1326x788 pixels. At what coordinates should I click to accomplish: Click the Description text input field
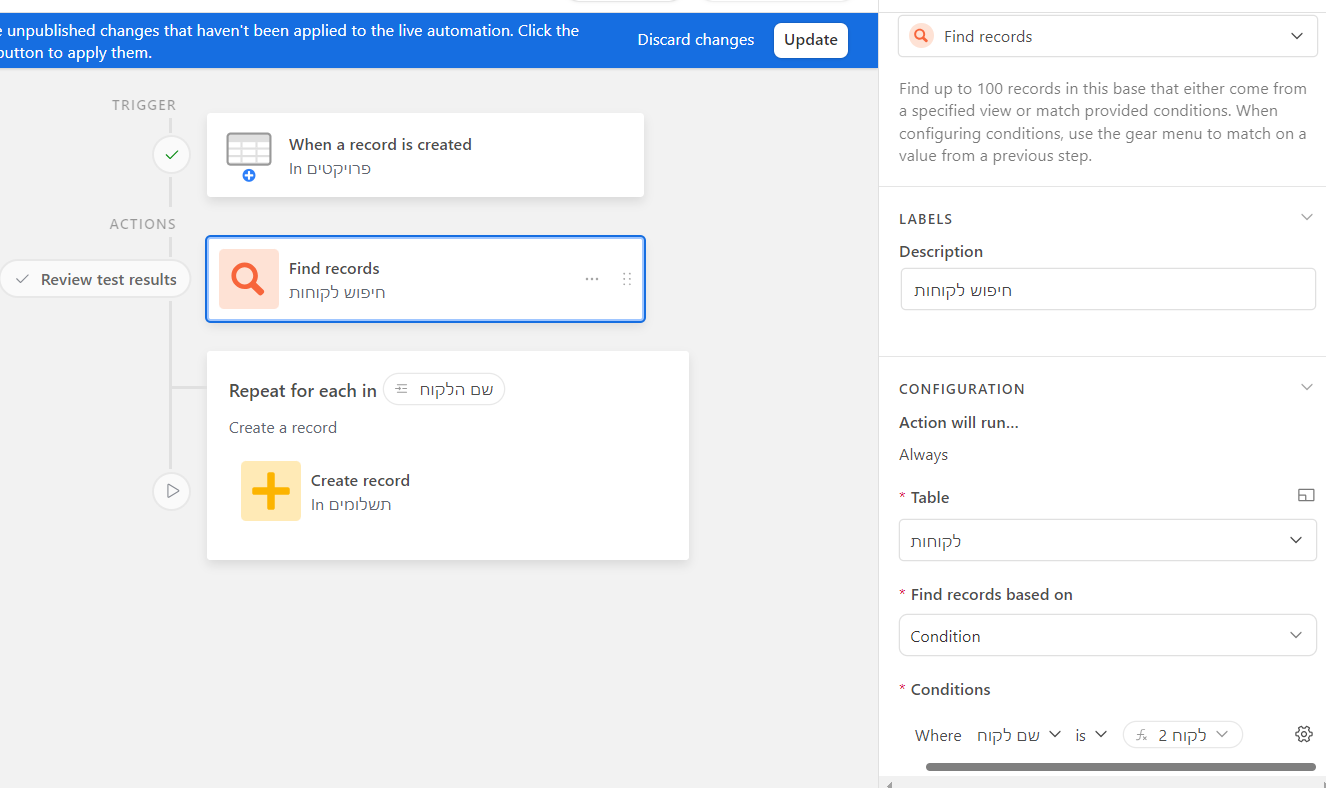(x=1107, y=290)
